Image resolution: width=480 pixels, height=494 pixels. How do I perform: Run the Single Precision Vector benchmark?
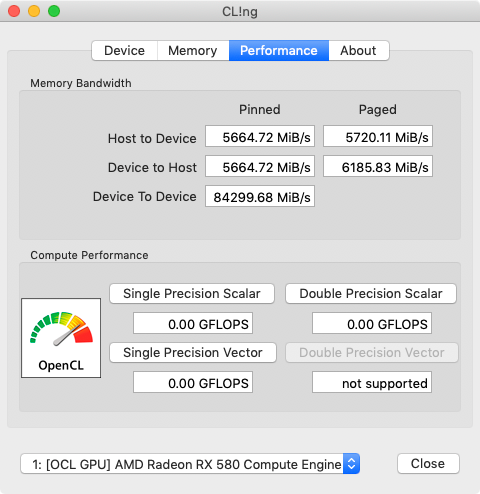point(193,353)
